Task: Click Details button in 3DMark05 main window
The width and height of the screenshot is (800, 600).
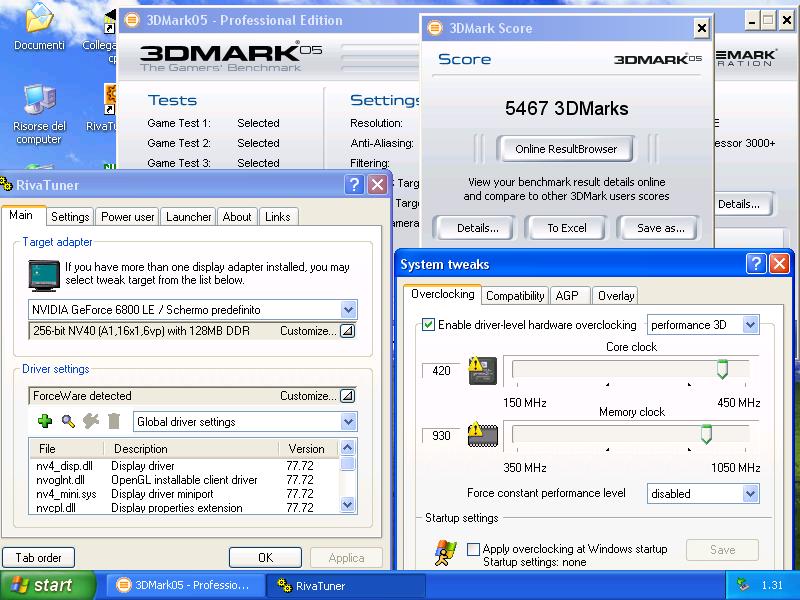Action: [741, 204]
